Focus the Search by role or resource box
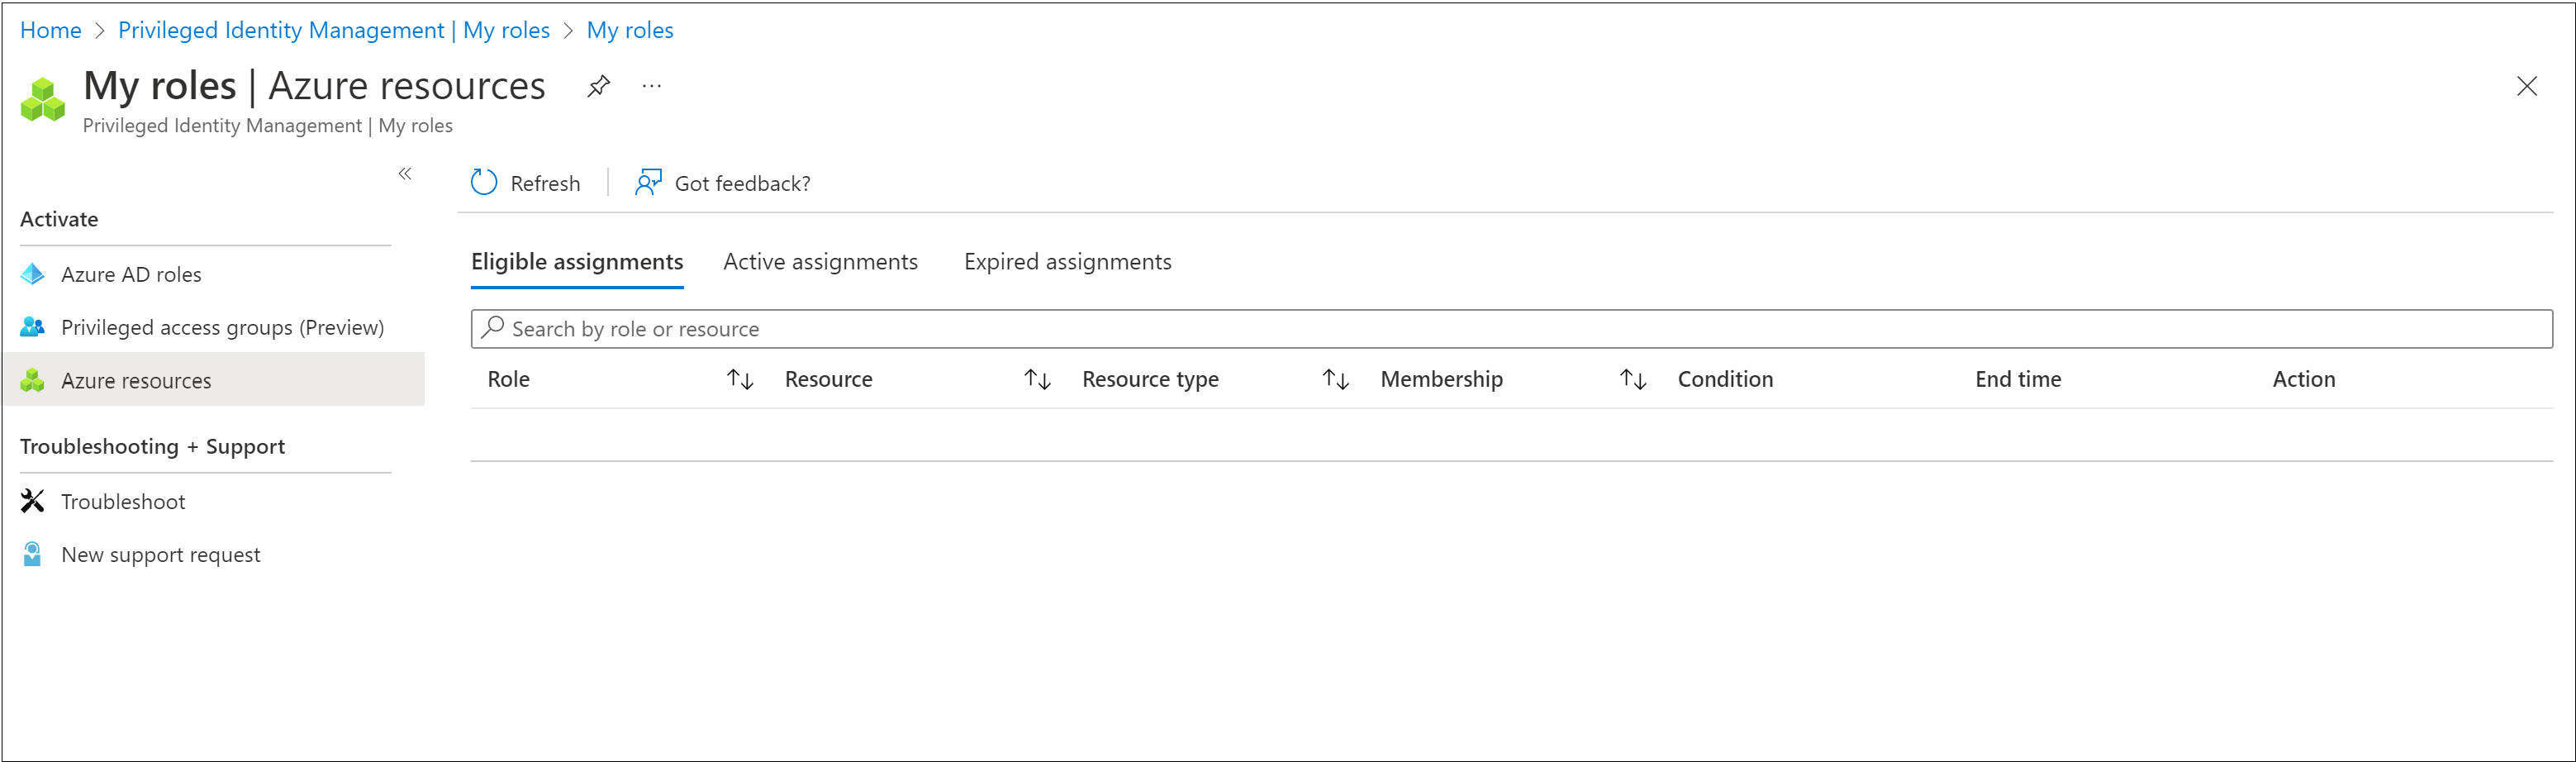Image resolution: width=2576 pixels, height=762 pixels. [1511, 329]
